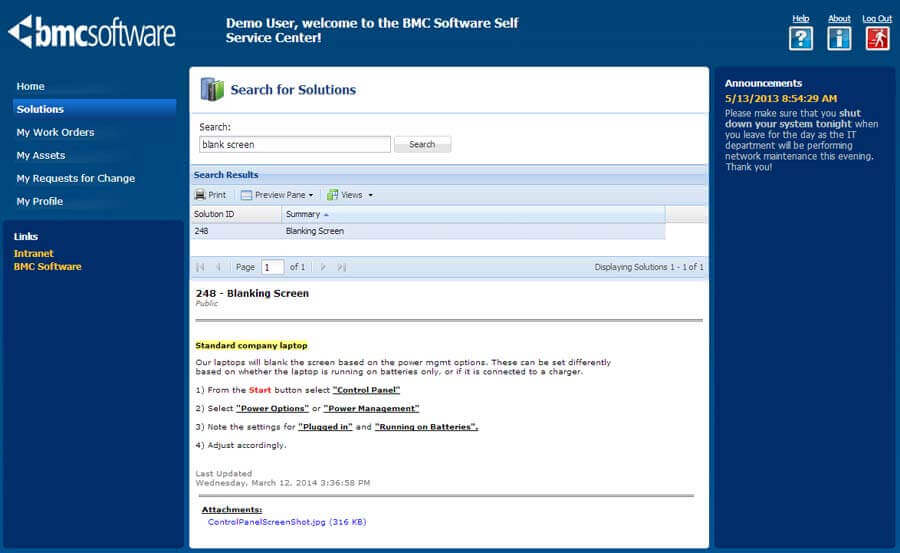Click the 'Last Updated' label

223,474
